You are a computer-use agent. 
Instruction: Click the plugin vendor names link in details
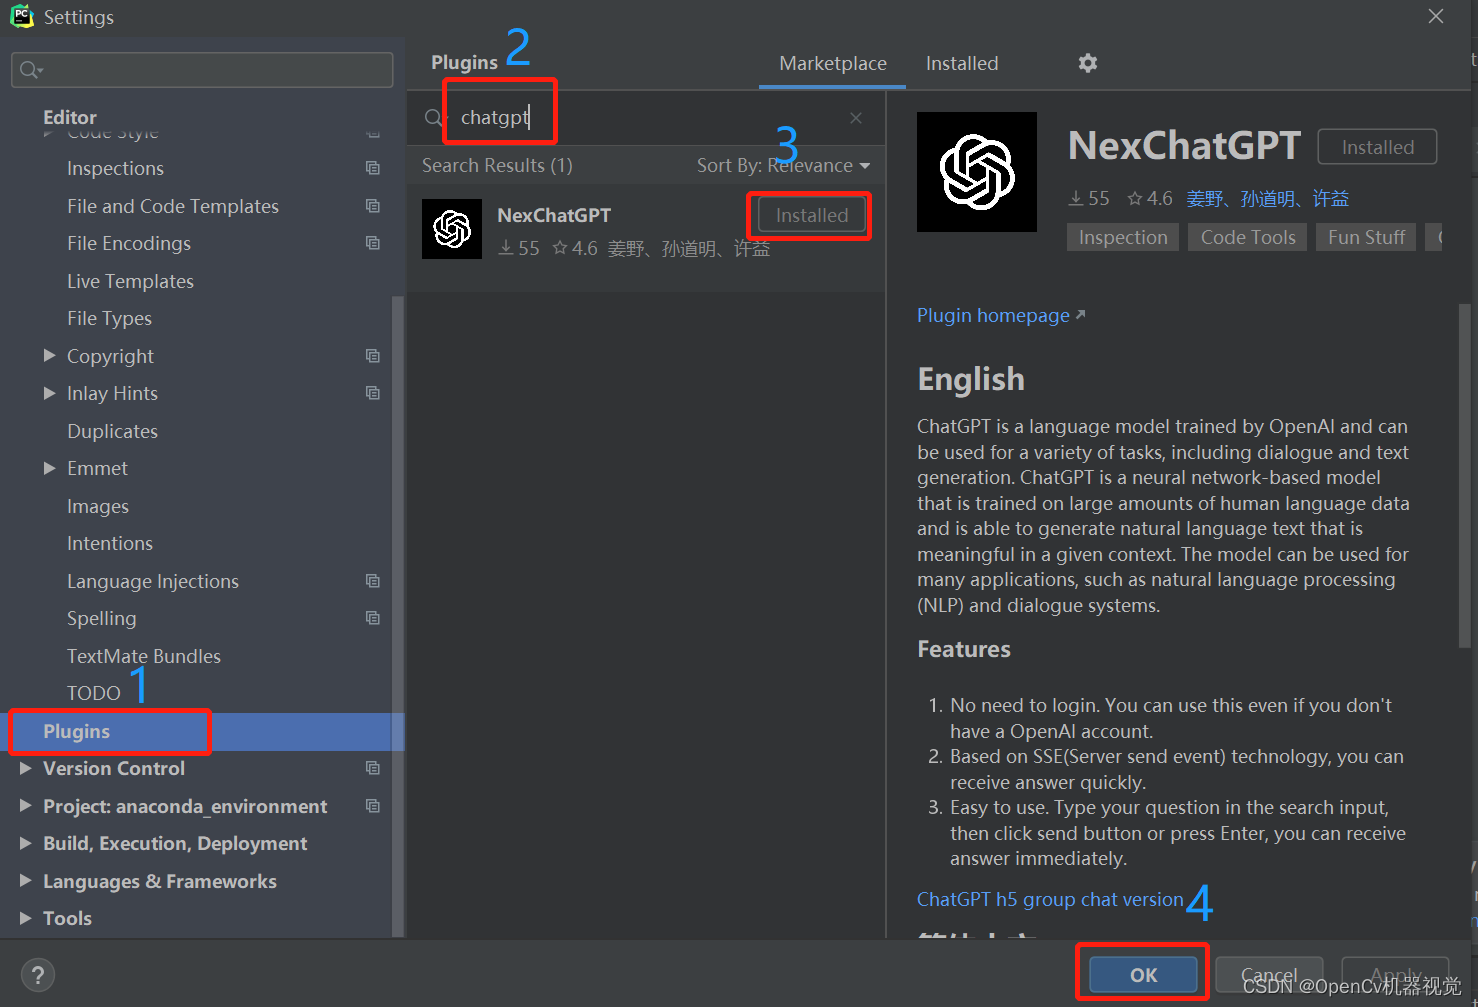pos(1267,198)
